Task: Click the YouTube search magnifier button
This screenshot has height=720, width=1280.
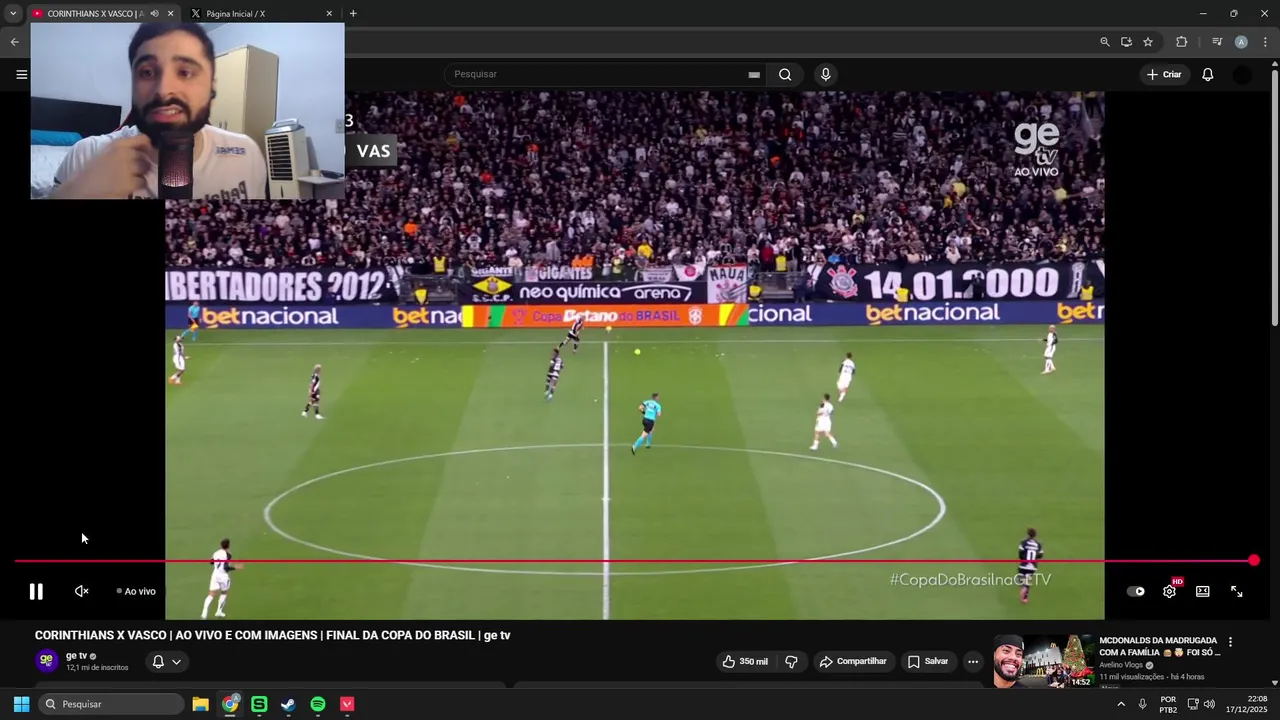Action: [x=785, y=74]
